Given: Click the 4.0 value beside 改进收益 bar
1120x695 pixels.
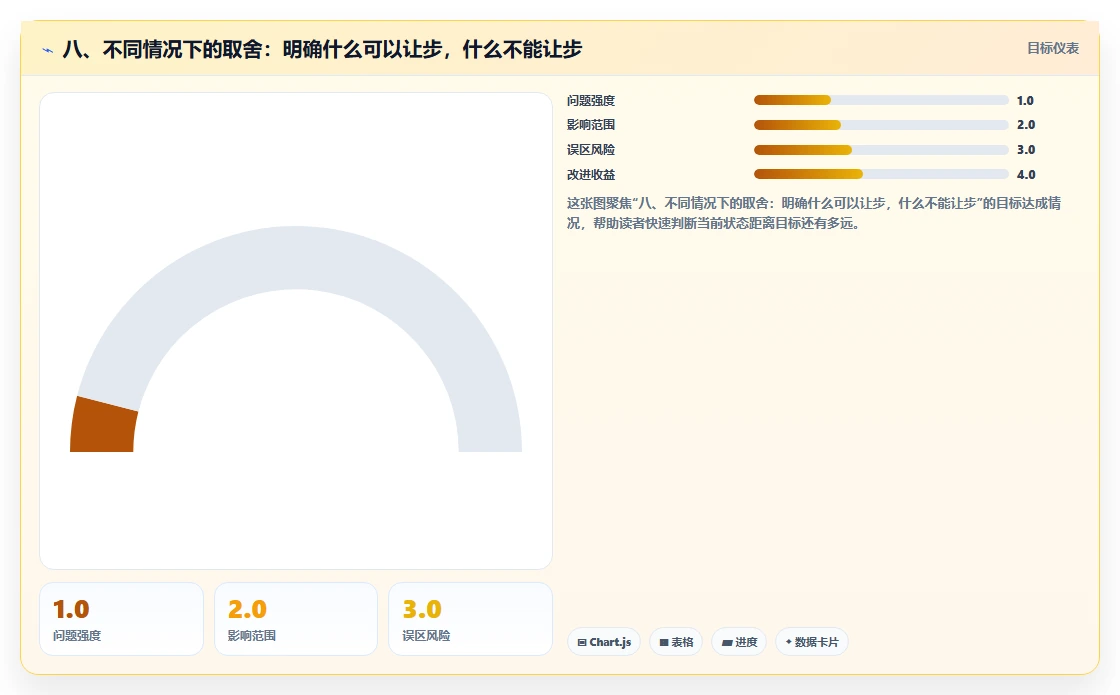Looking at the screenshot, I should [x=1026, y=174].
